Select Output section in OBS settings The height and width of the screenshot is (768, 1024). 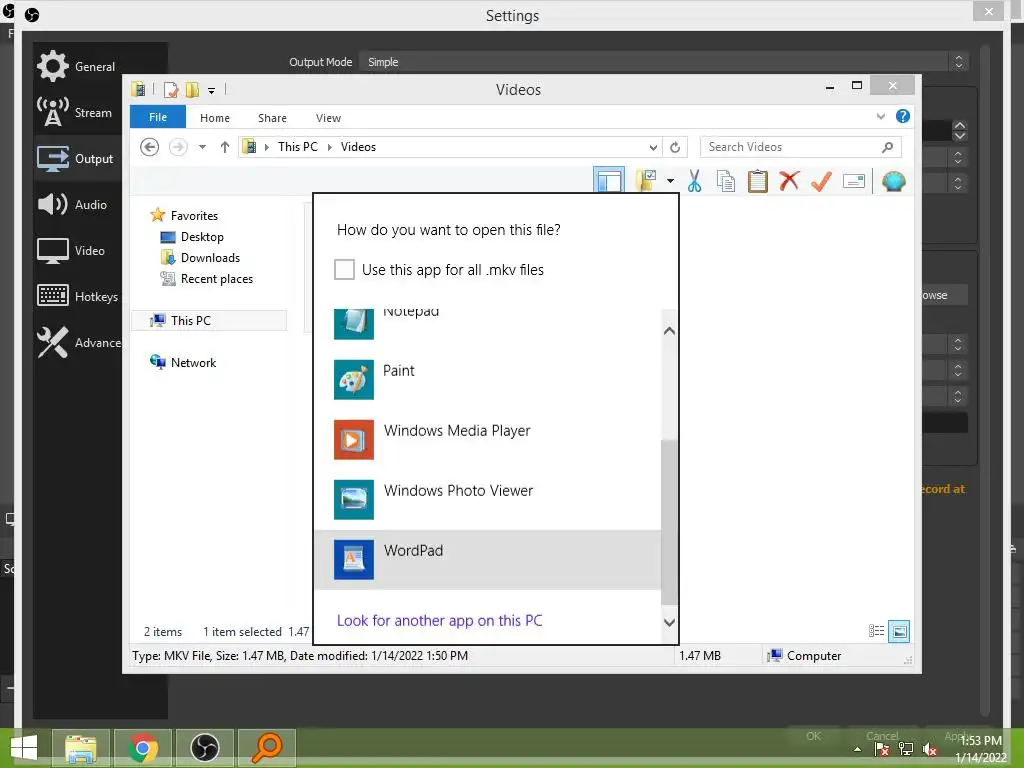(x=77, y=158)
